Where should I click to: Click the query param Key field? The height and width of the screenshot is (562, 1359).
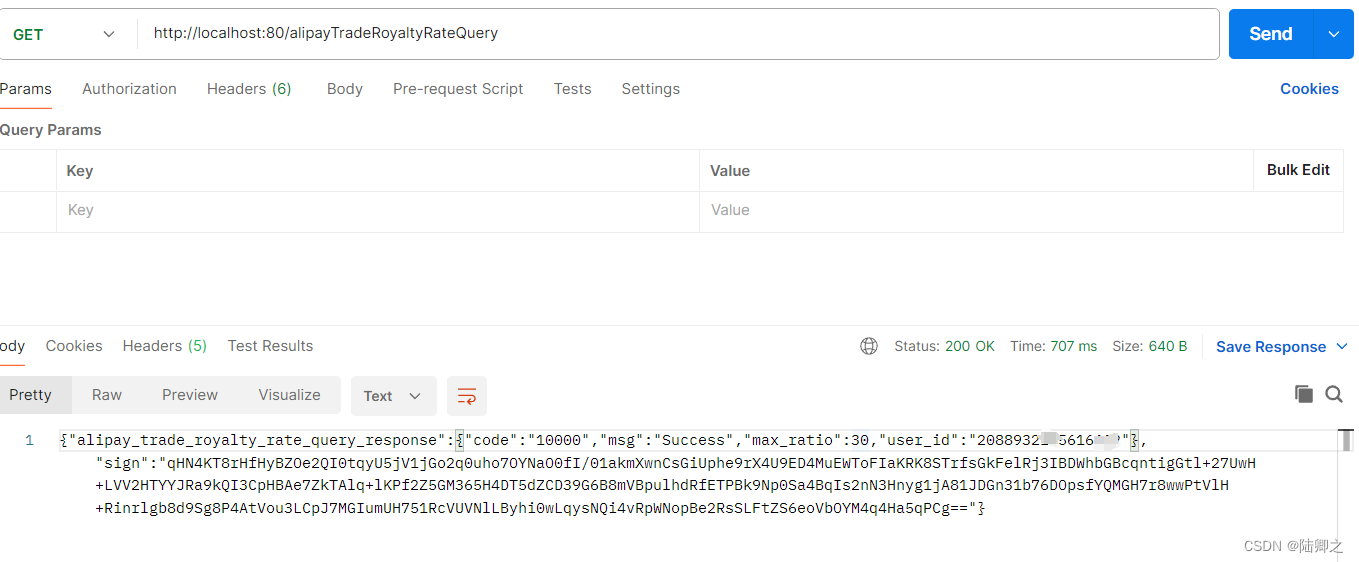378,211
